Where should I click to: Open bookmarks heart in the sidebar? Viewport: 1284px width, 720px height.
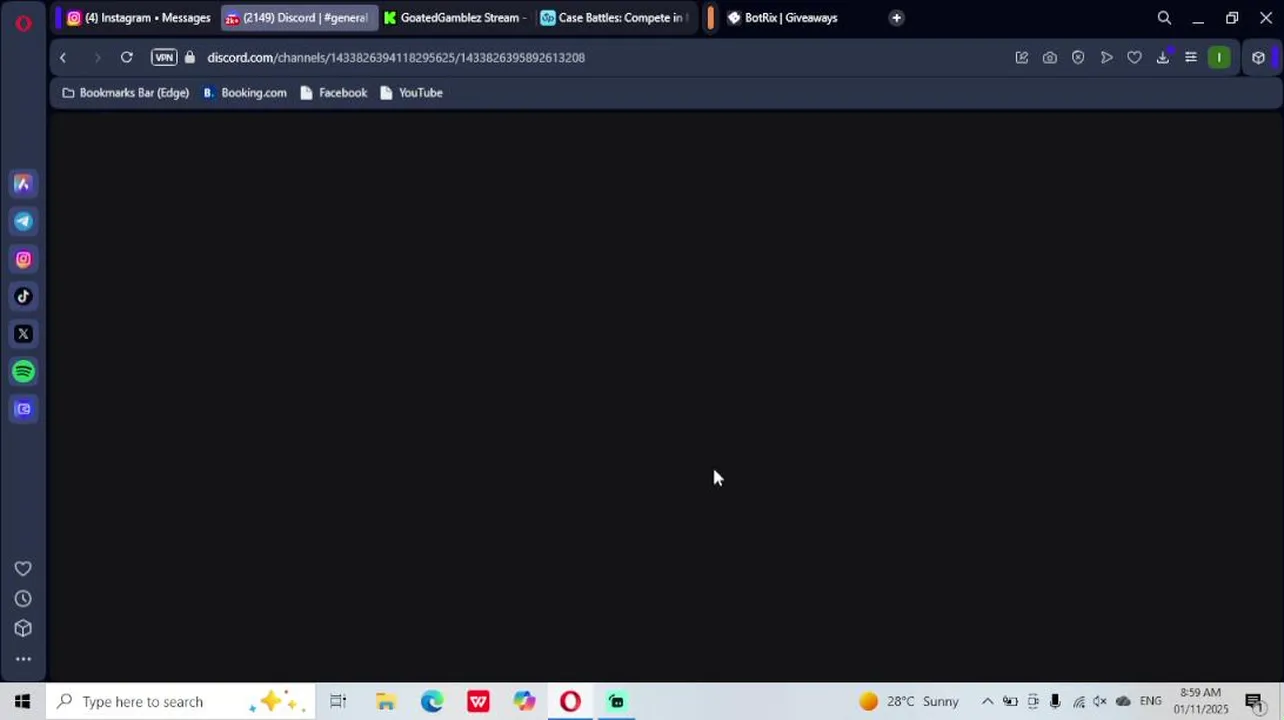point(23,569)
